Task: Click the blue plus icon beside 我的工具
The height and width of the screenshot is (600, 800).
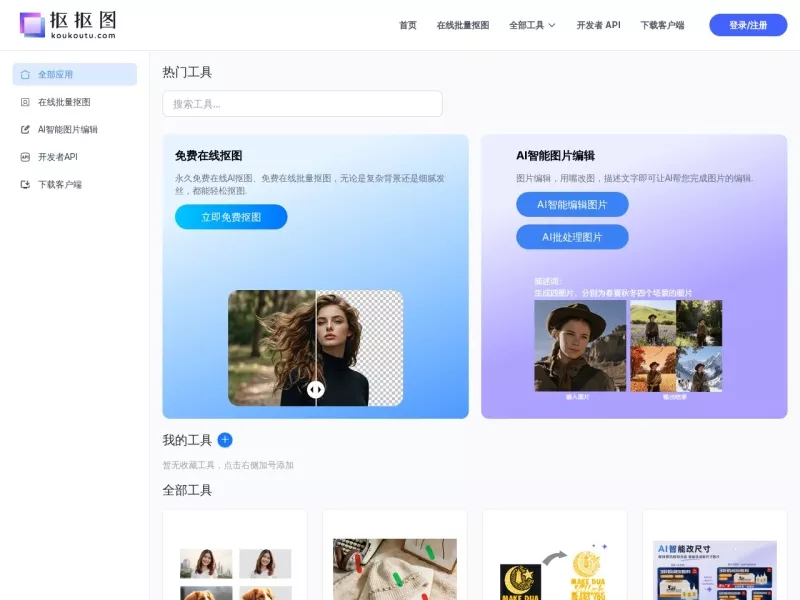Action: (225, 440)
